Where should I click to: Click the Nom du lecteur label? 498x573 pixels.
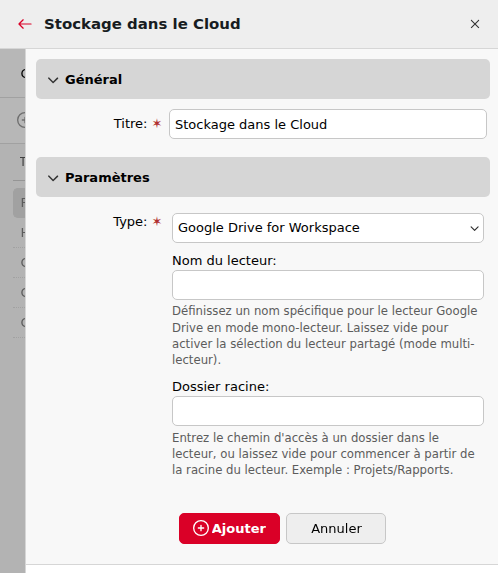coord(224,261)
